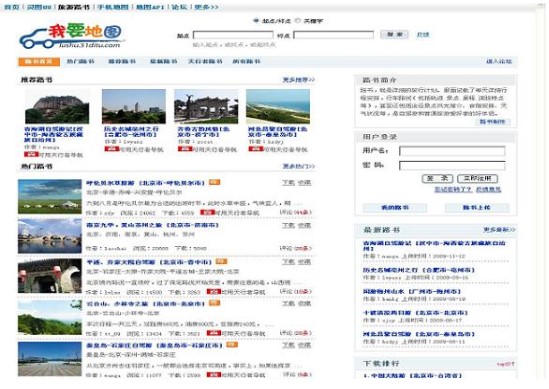Click 收藏 on the 少林寺之旅 row

[304, 304]
